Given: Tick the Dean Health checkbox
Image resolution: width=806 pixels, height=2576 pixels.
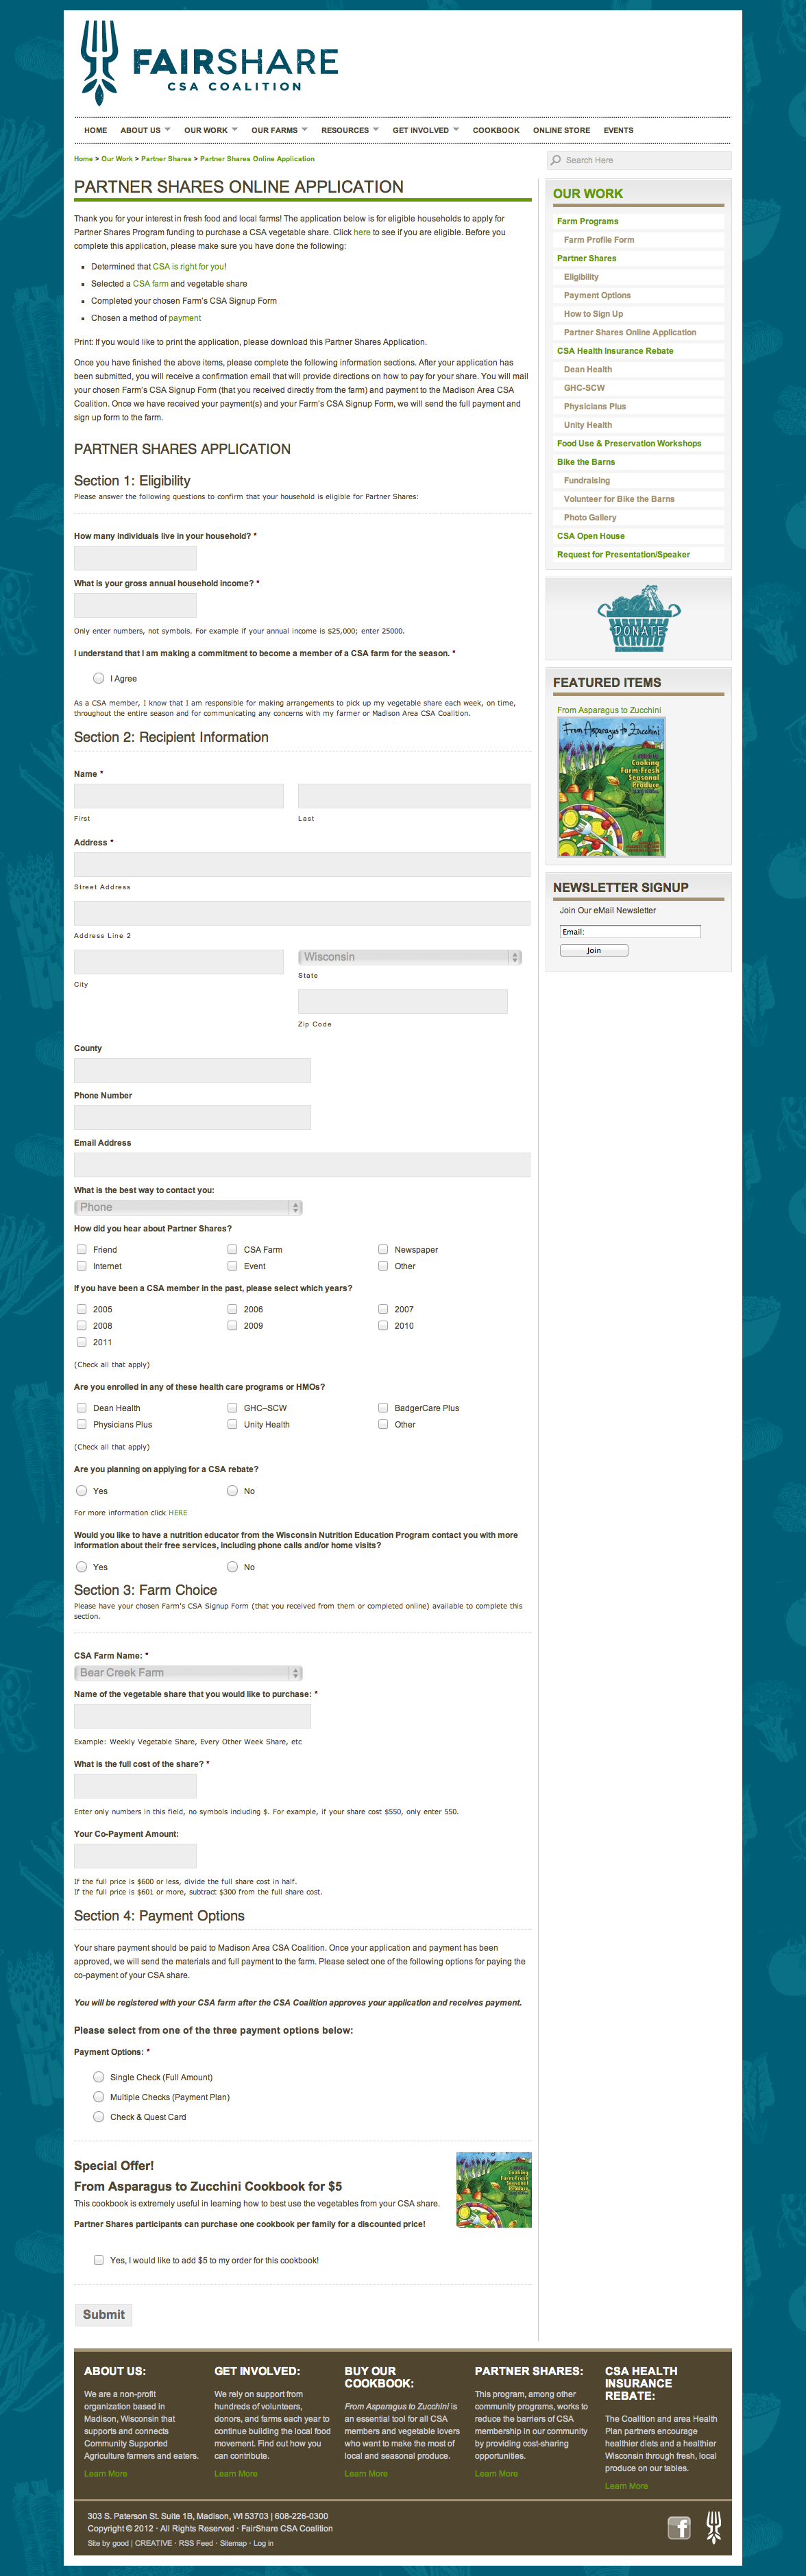Looking at the screenshot, I should pyautogui.click(x=82, y=1407).
